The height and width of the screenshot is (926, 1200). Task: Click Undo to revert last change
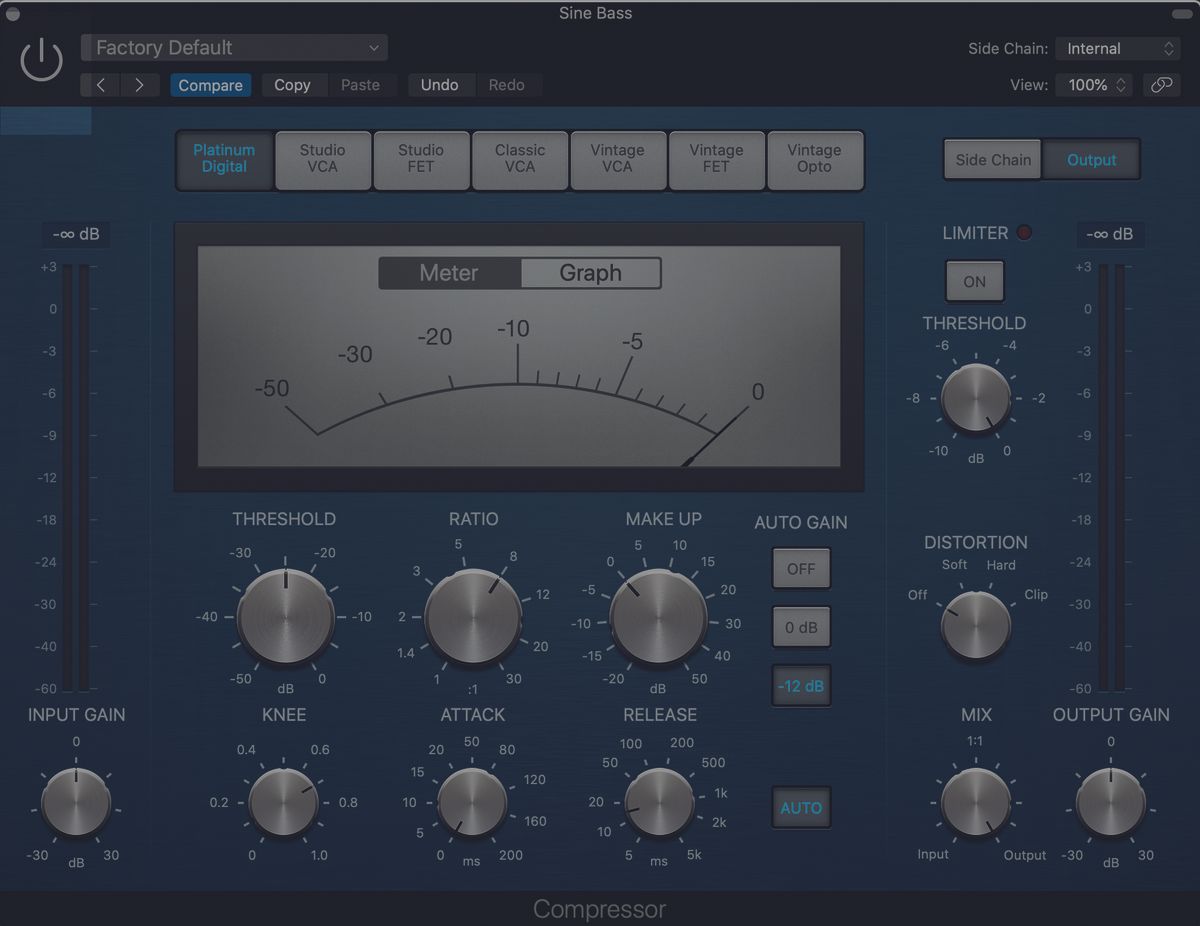tap(440, 85)
